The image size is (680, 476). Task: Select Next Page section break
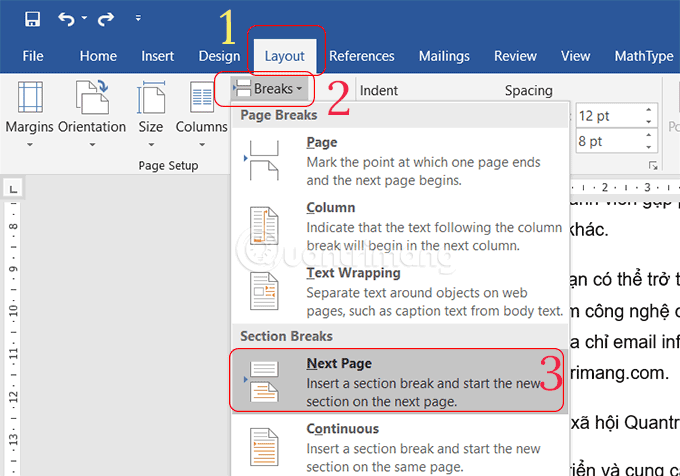[x=400, y=380]
